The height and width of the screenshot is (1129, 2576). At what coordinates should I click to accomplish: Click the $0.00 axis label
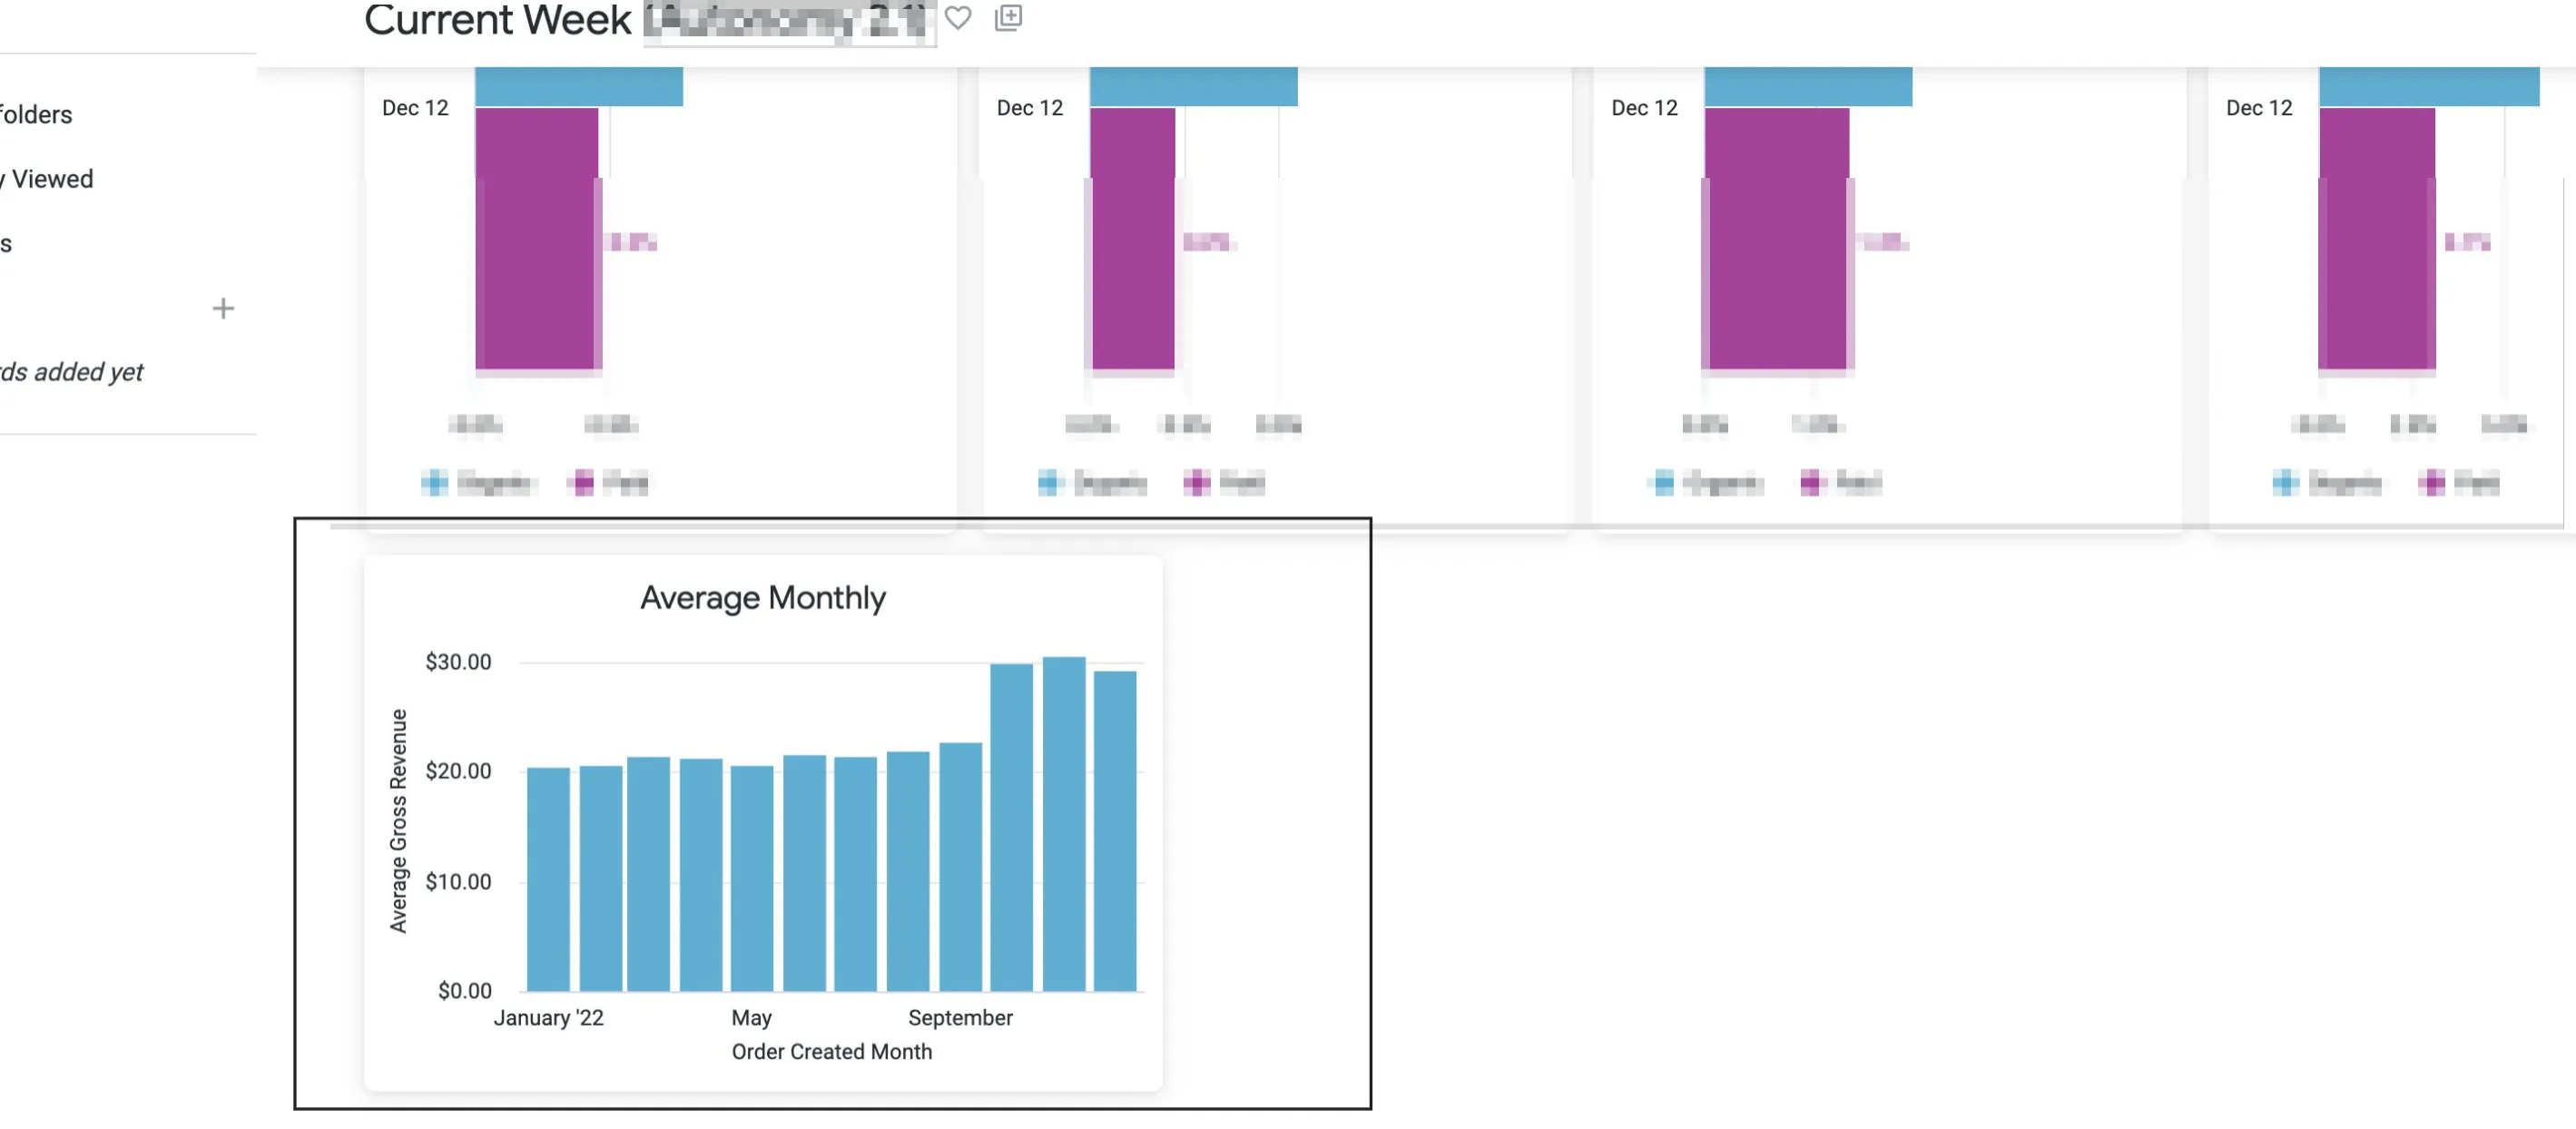(464, 991)
